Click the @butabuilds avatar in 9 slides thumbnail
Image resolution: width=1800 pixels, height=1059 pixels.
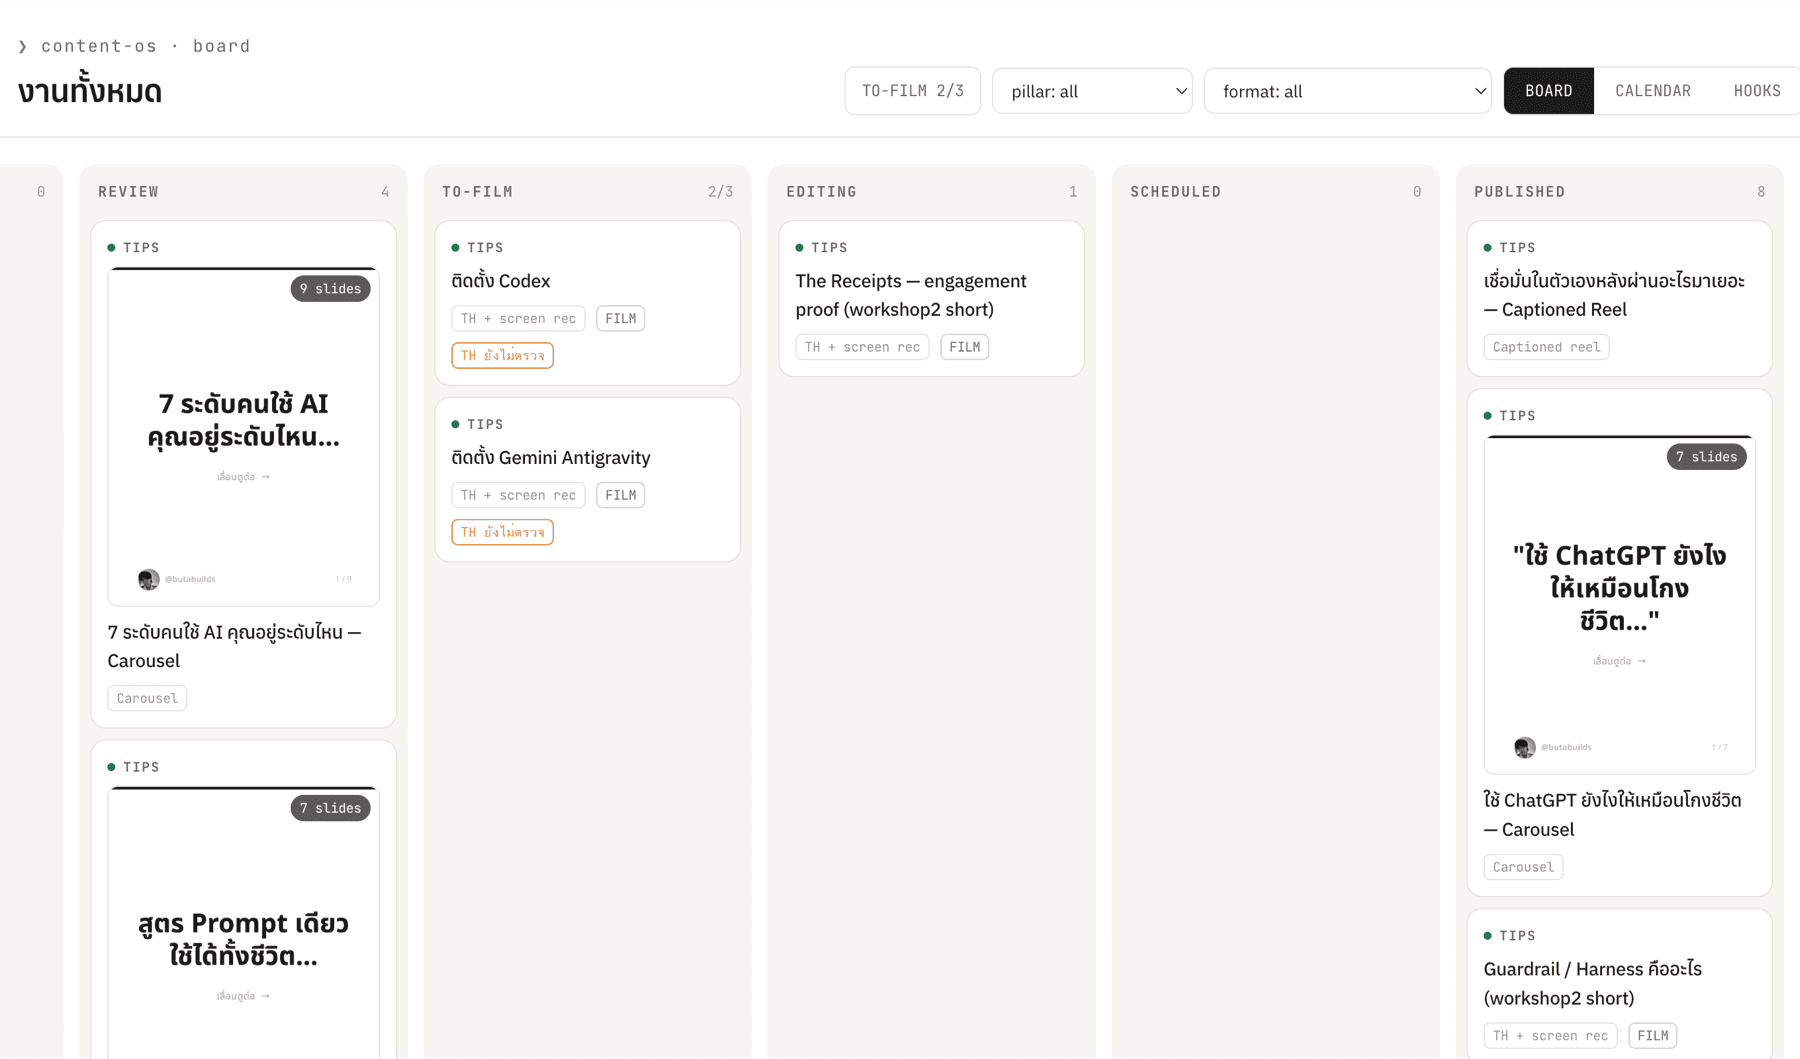tap(149, 579)
